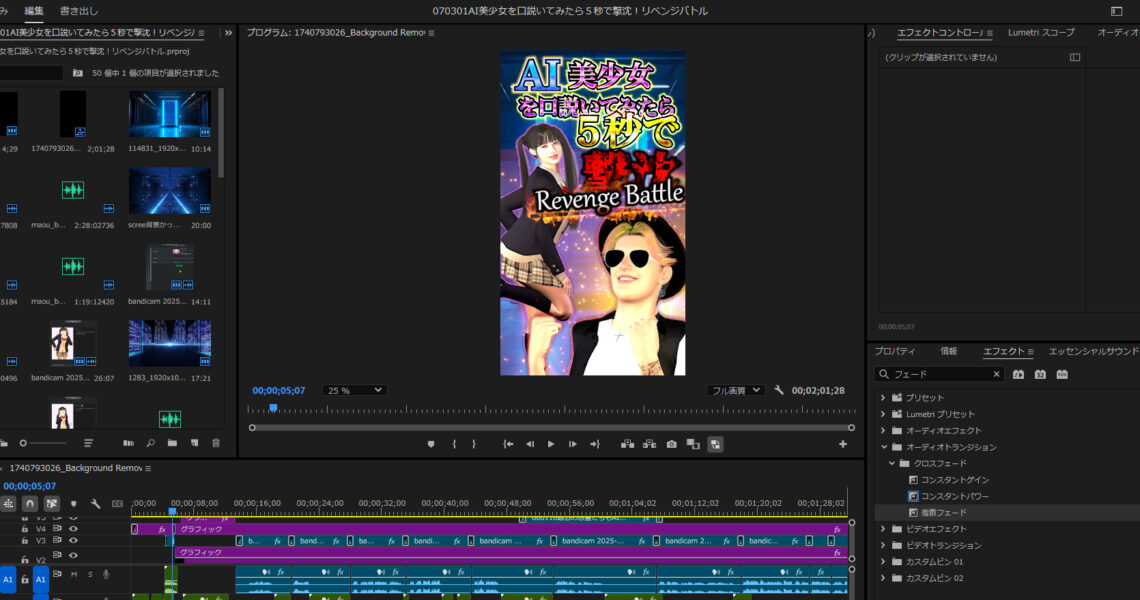Collapse オーディオトランジション folder
Viewport: 1140px width, 600px height.
(884, 447)
